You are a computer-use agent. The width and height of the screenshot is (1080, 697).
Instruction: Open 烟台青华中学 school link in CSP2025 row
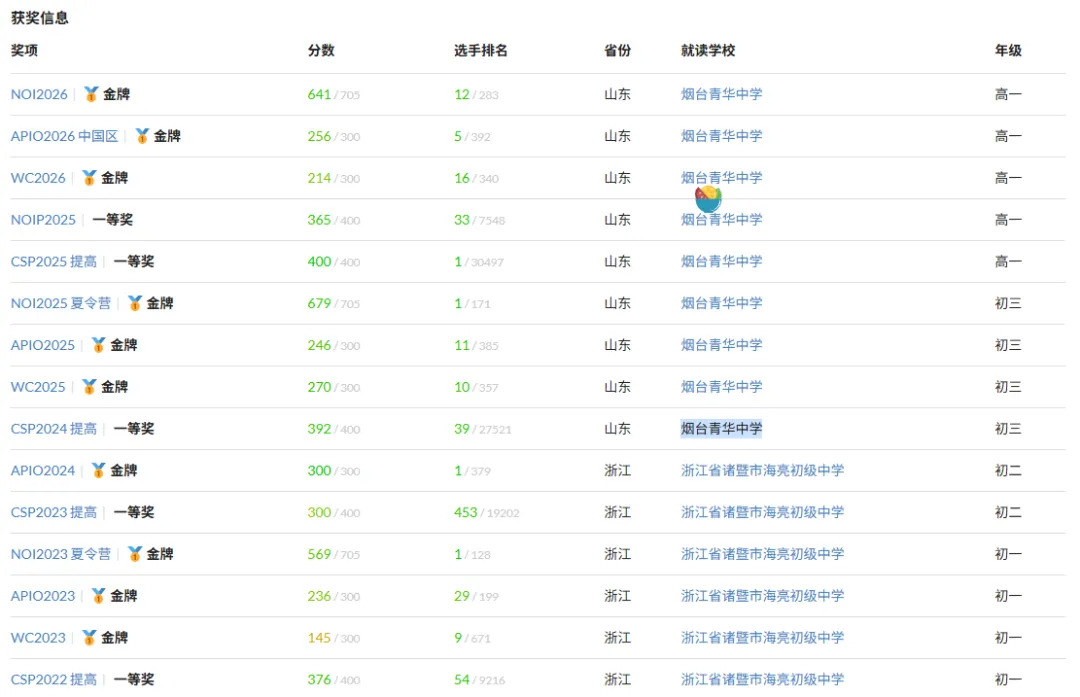(721, 262)
